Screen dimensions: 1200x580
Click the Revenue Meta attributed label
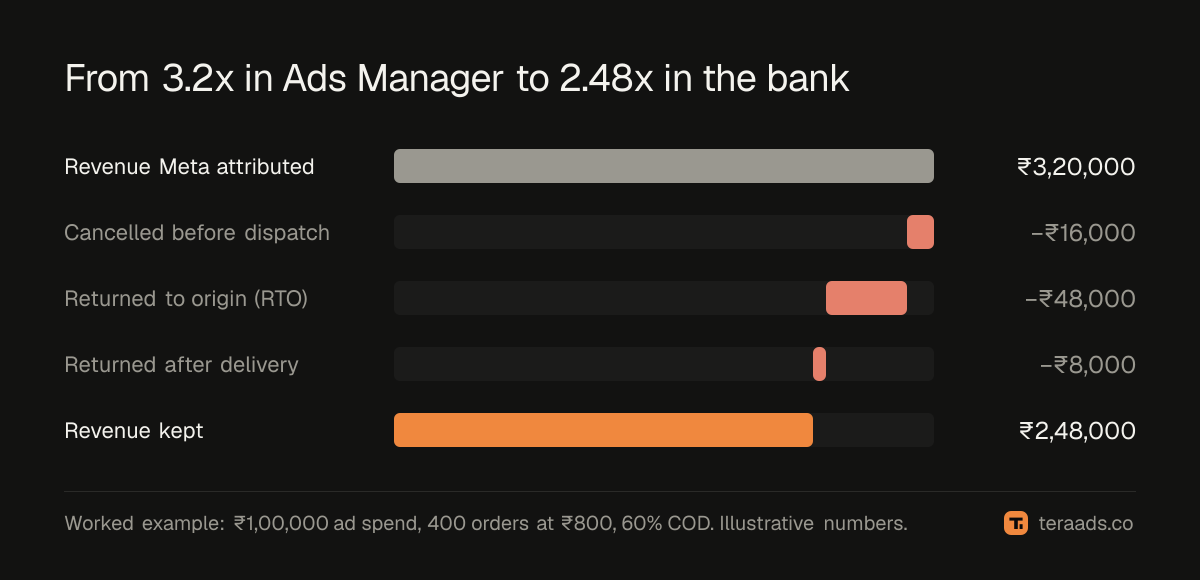click(189, 167)
